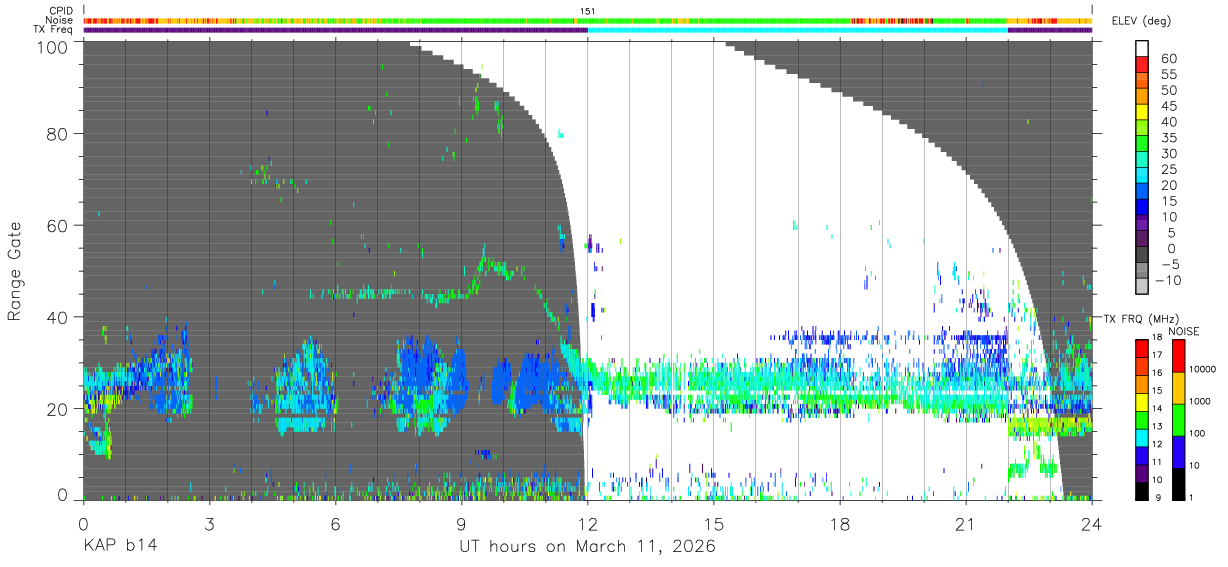This screenshot has width=1228, height=567.
Task: Click the 18 tick on TX frequency legend
Action: tap(1158, 338)
